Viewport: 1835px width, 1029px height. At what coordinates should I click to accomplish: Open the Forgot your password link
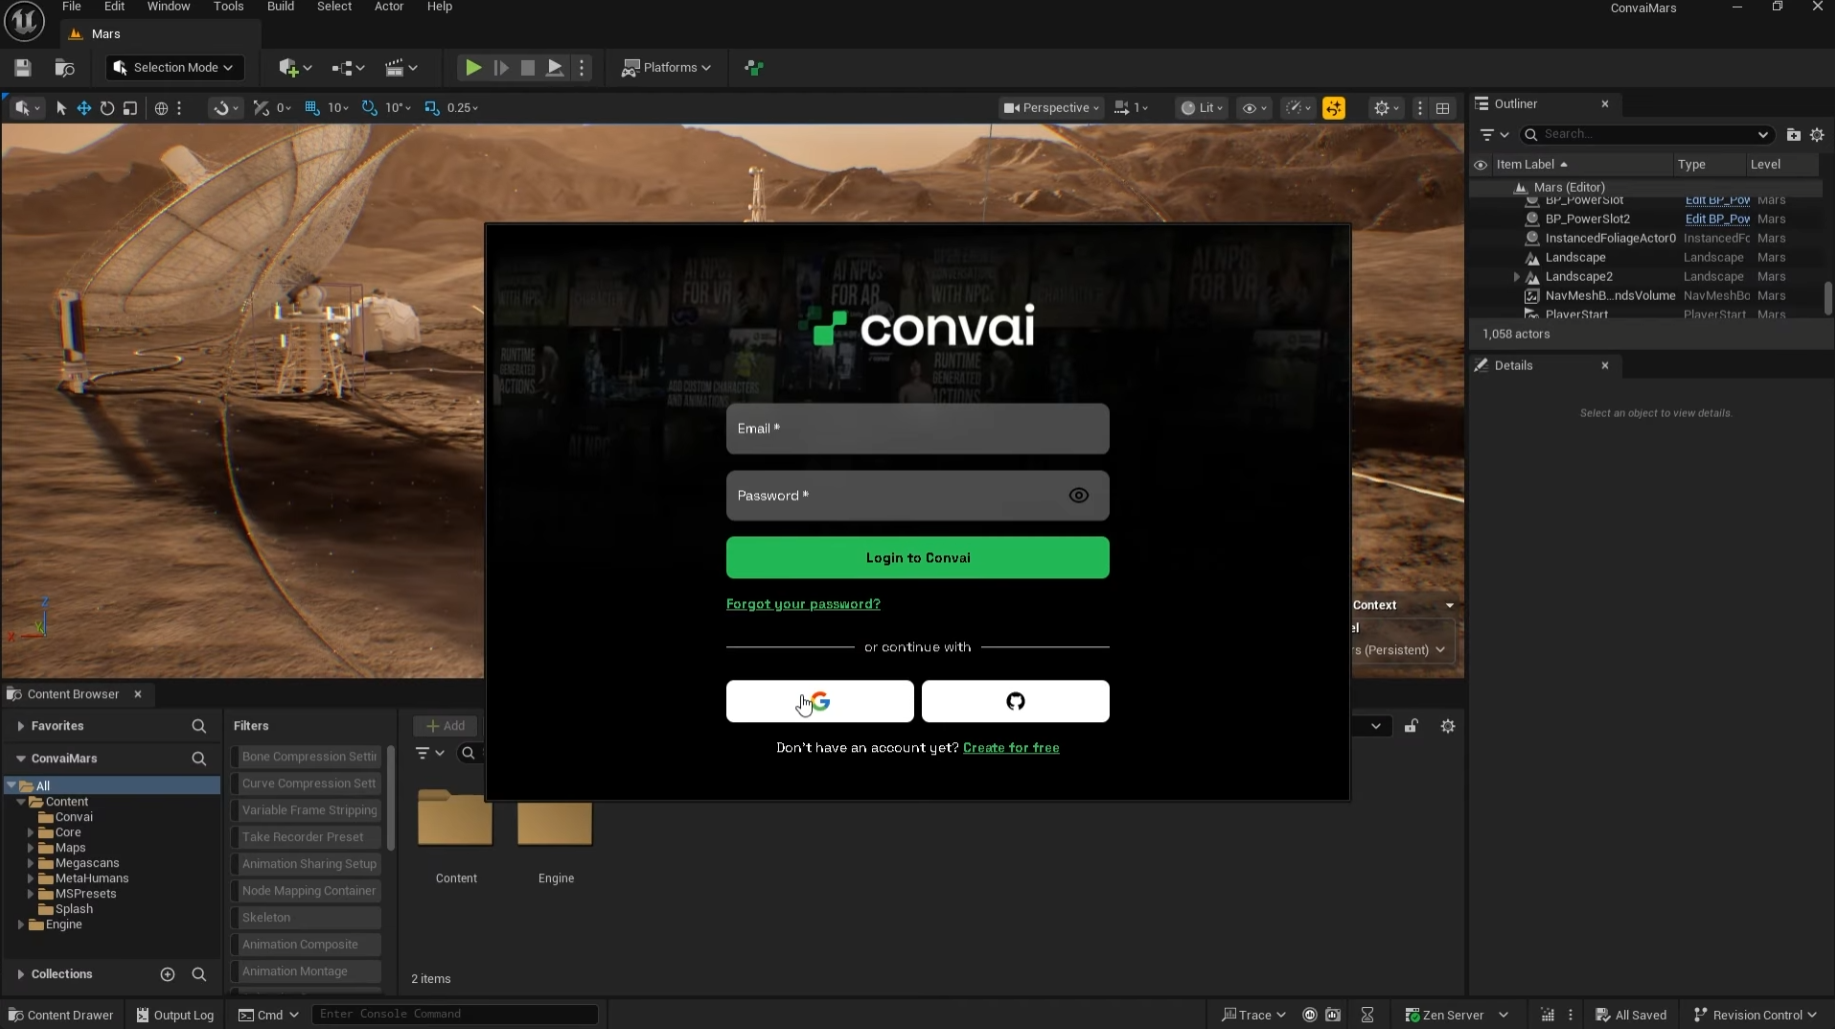(803, 604)
